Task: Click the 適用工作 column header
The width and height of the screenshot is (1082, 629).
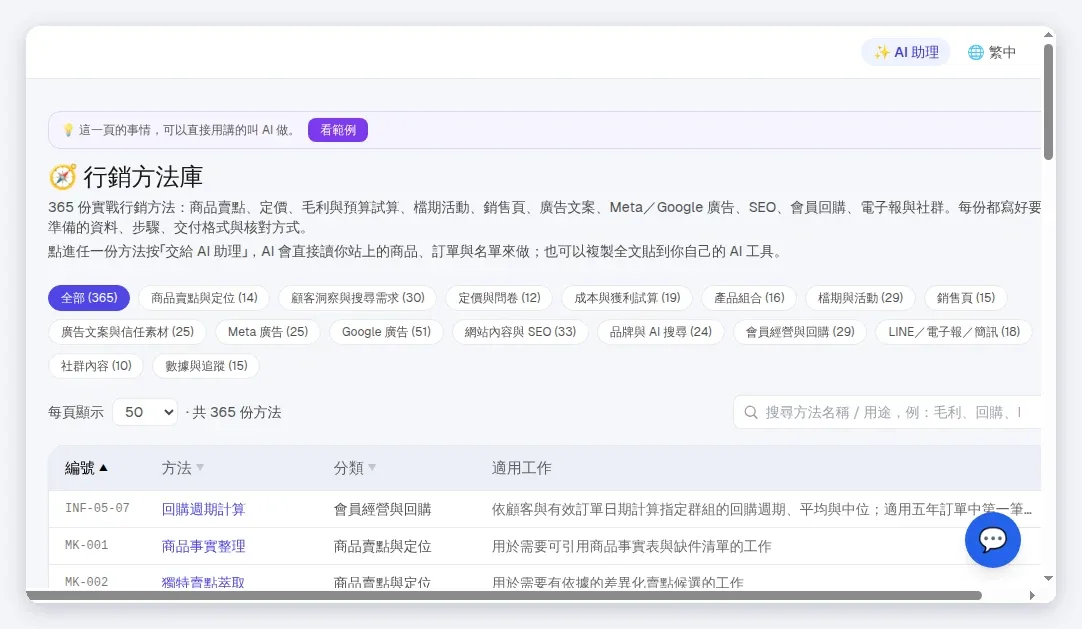Action: click(x=521, y=468)
